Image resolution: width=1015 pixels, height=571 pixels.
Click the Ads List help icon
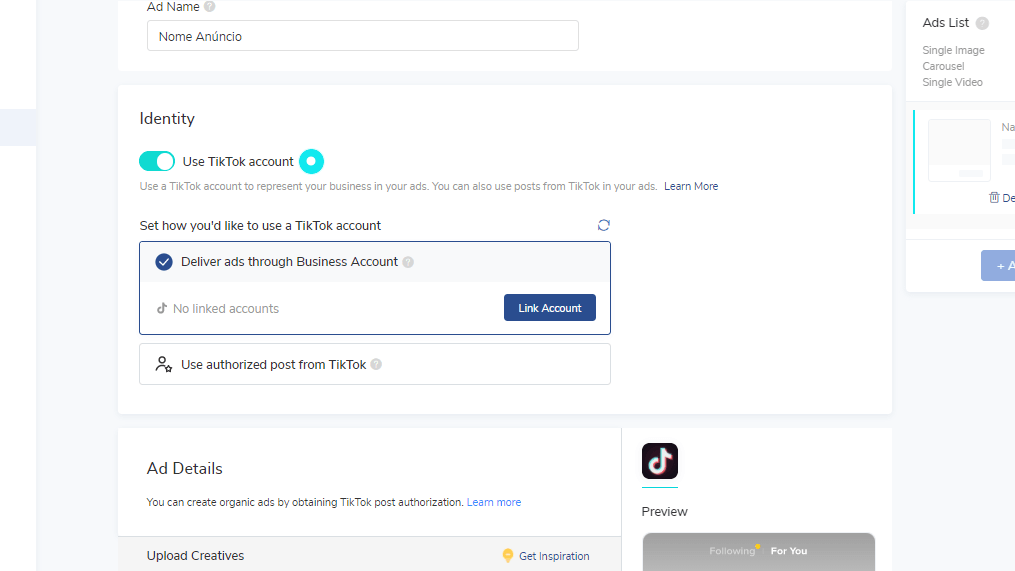(x=982, y=23)
